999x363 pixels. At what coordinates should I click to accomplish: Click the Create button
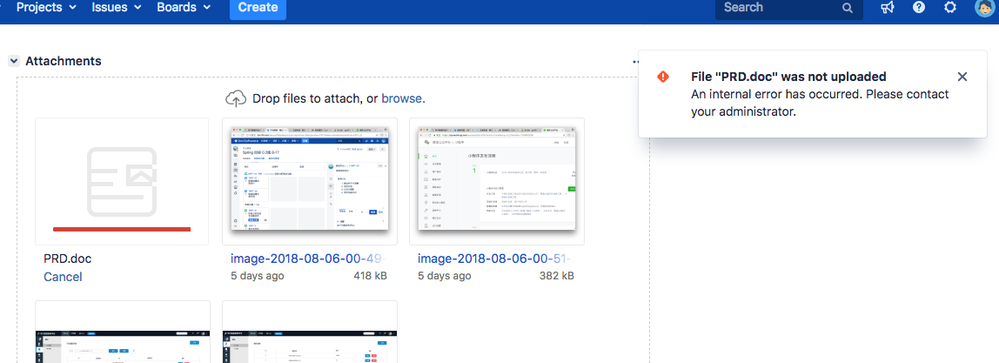[x=258, y=8]
